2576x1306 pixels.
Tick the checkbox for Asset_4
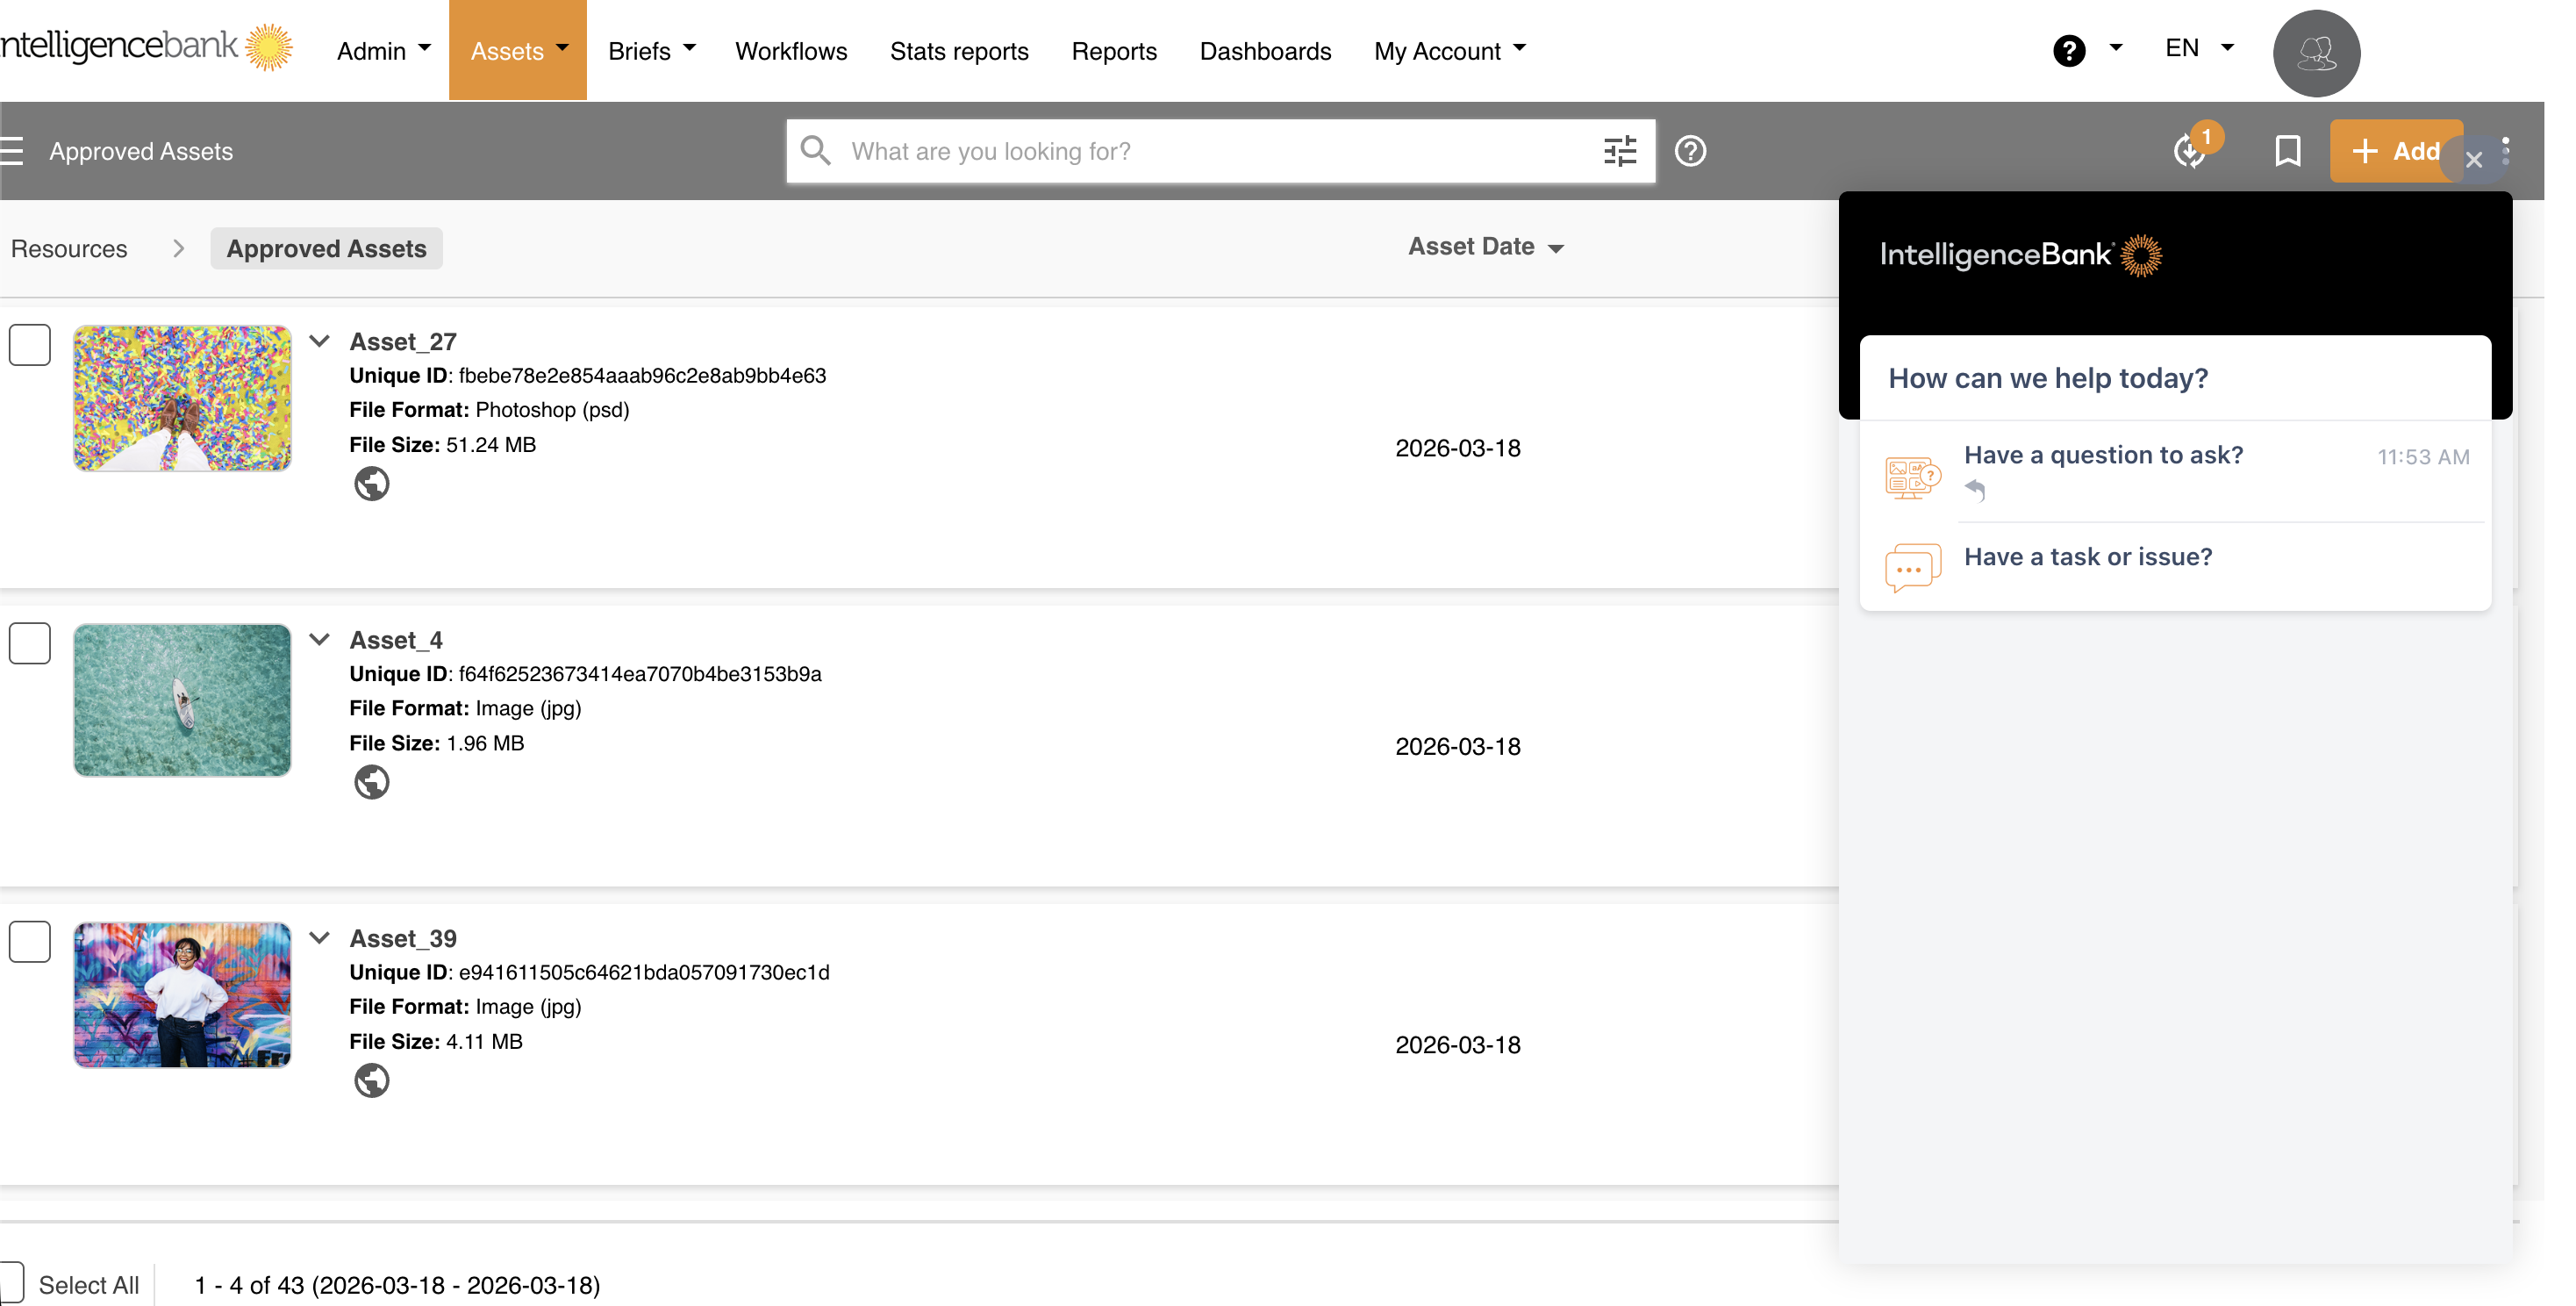[30, 643]
